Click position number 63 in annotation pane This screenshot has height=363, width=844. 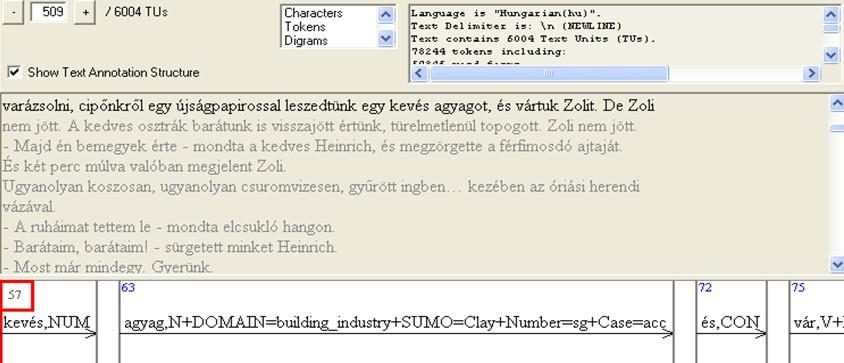click(128, 288)
